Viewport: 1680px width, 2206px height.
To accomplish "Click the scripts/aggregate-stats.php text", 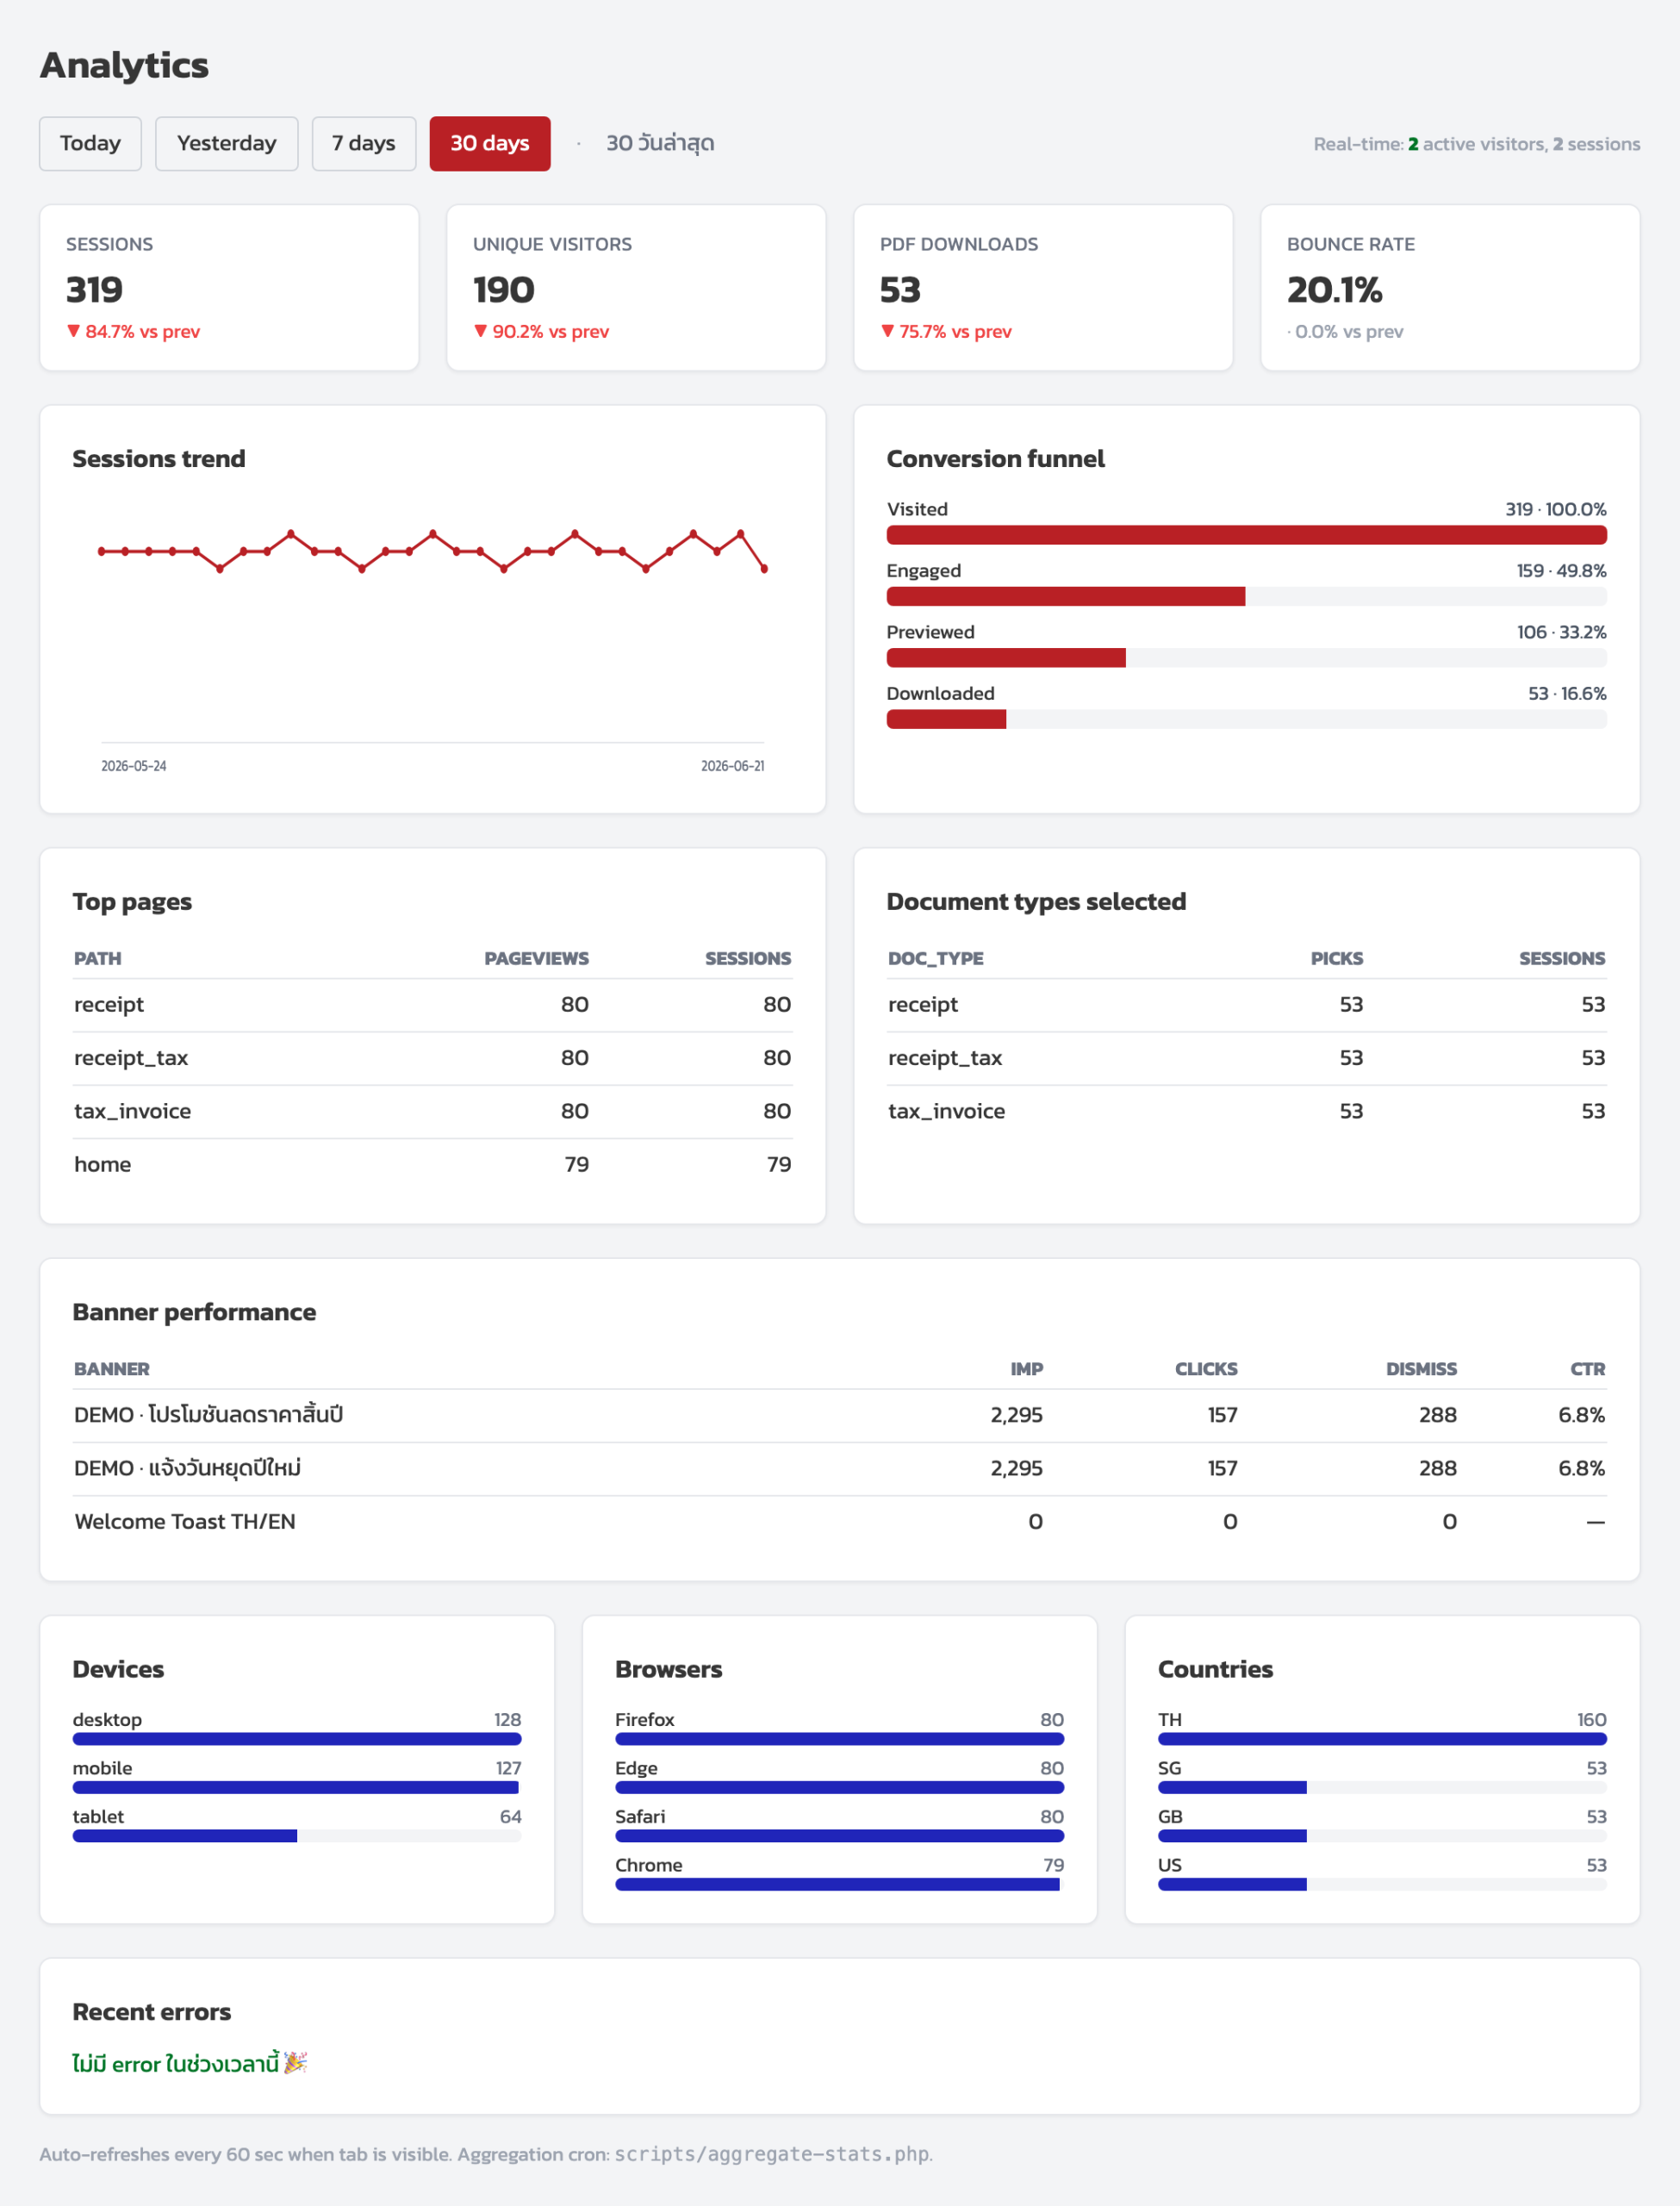I will 771,2154.
